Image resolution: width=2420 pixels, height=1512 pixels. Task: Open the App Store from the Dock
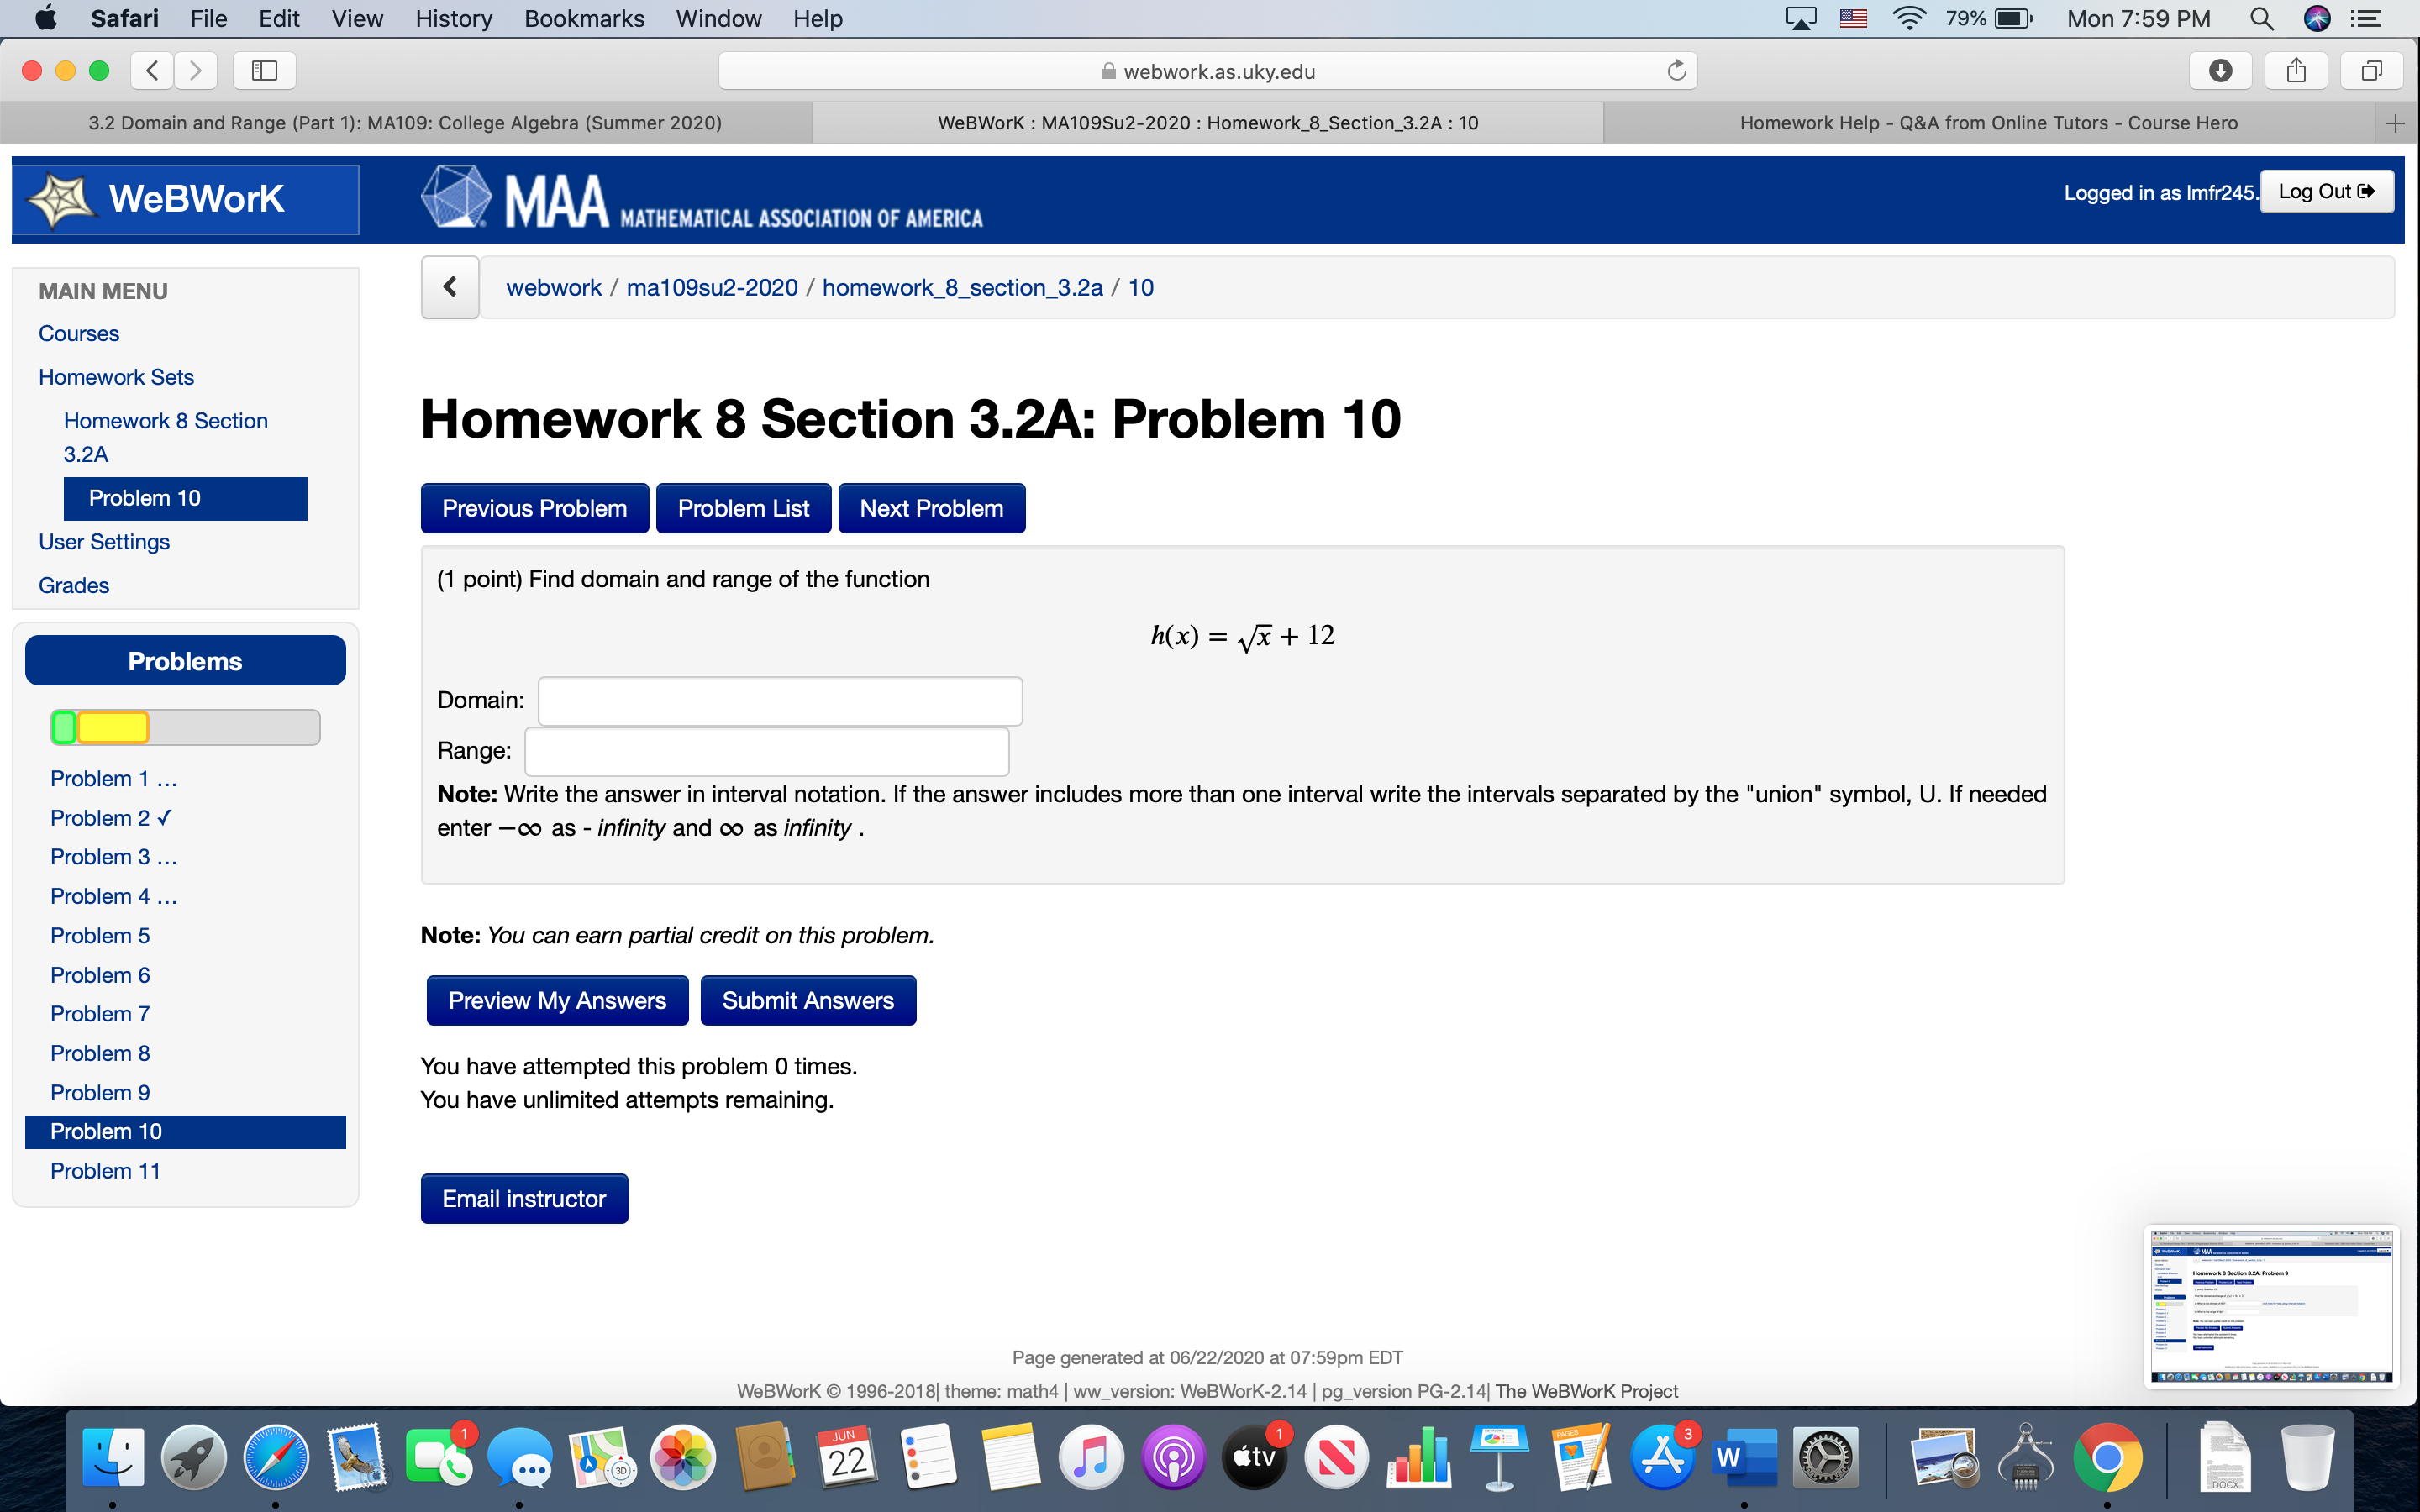[x=1664, y=1457]
